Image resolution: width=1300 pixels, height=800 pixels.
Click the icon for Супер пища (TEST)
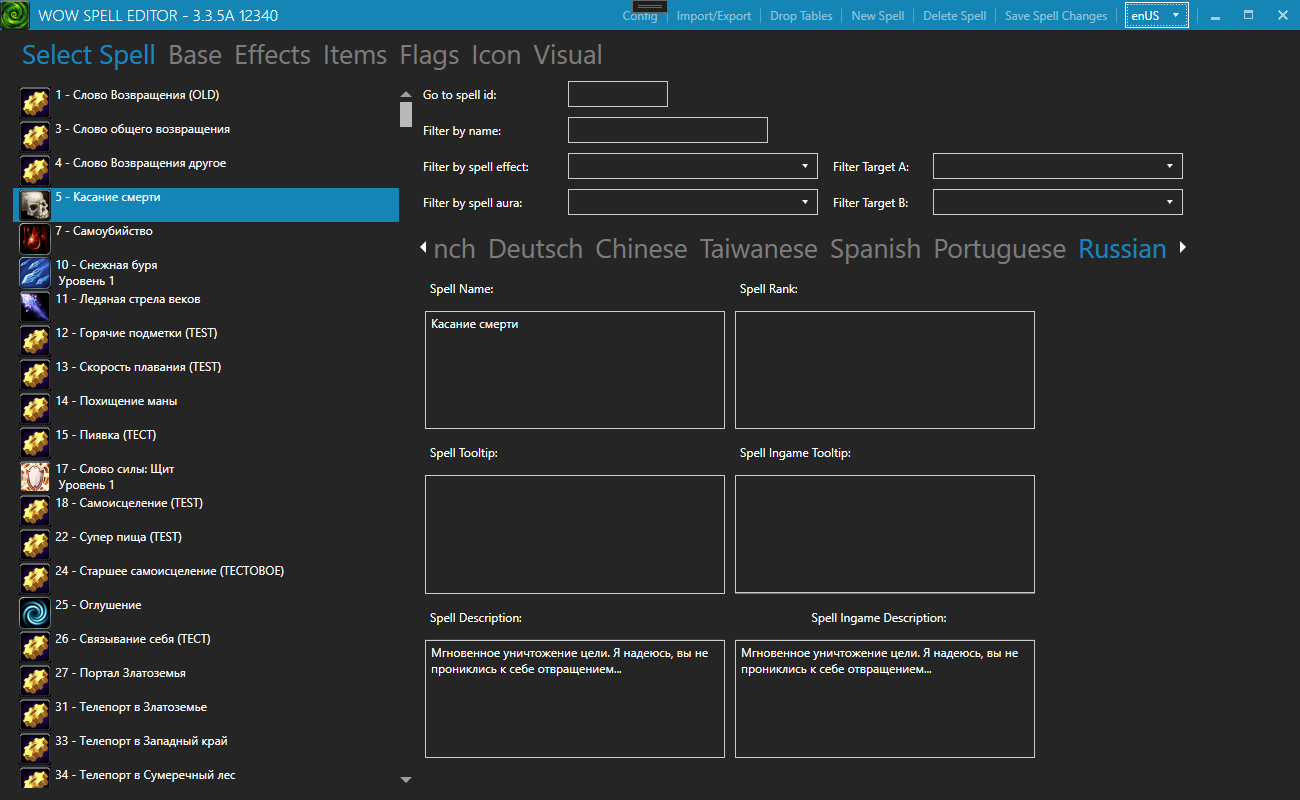[x=35, y=545]
